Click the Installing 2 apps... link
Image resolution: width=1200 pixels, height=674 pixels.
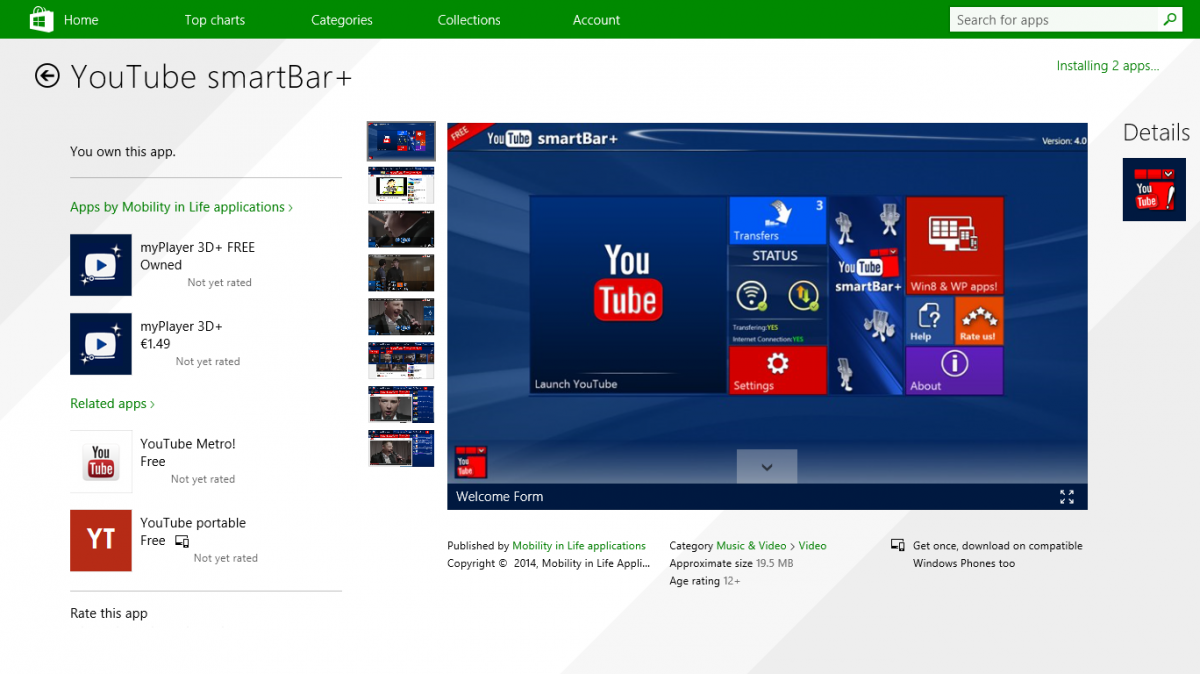point(1108,66)
